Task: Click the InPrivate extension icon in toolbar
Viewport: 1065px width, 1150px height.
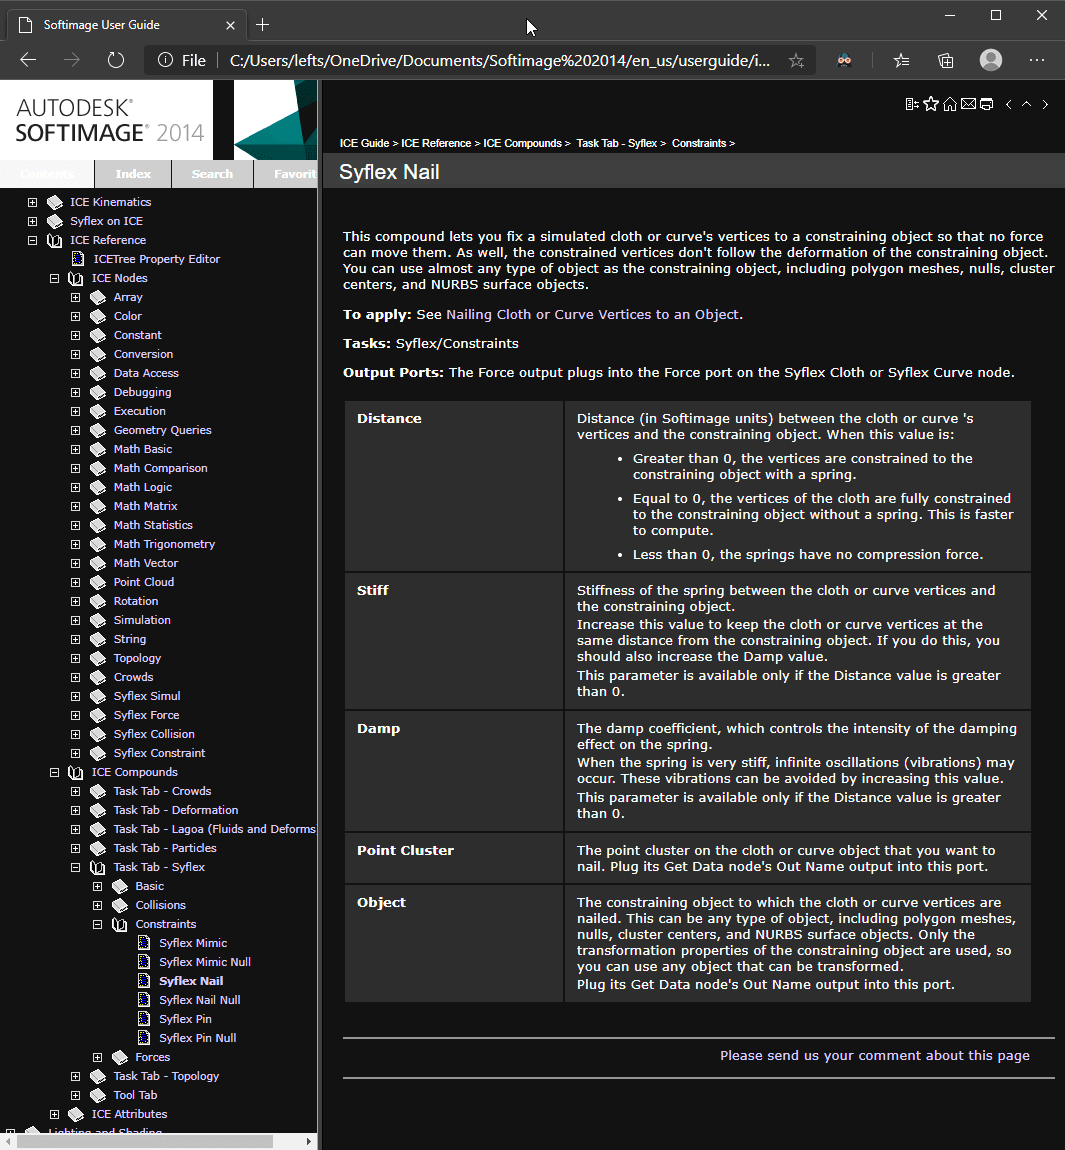Action: [844, 60]
